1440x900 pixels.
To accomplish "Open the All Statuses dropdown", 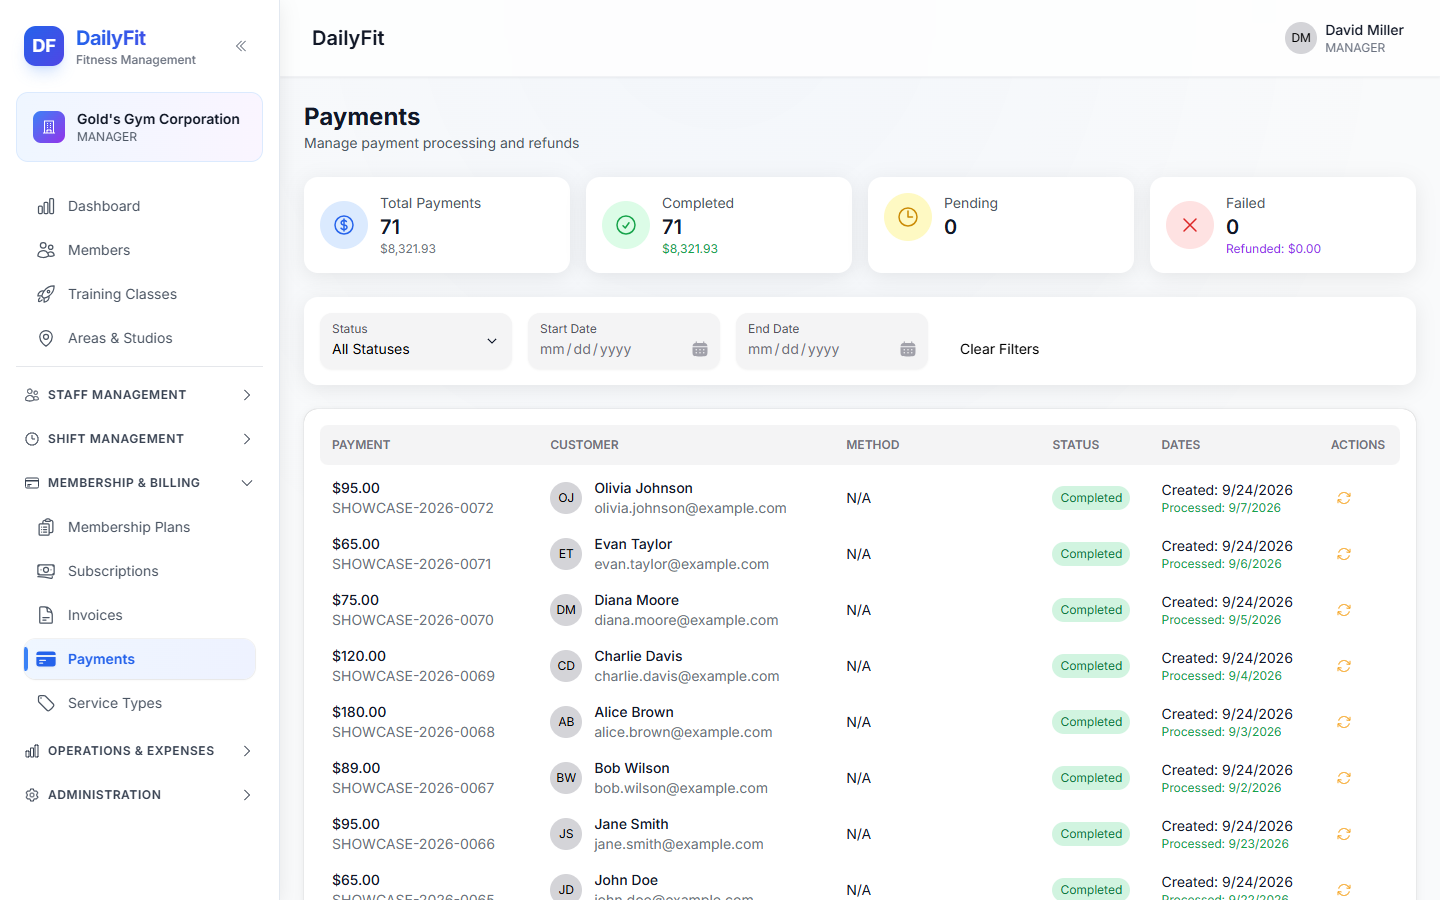I will coord(416,341).
